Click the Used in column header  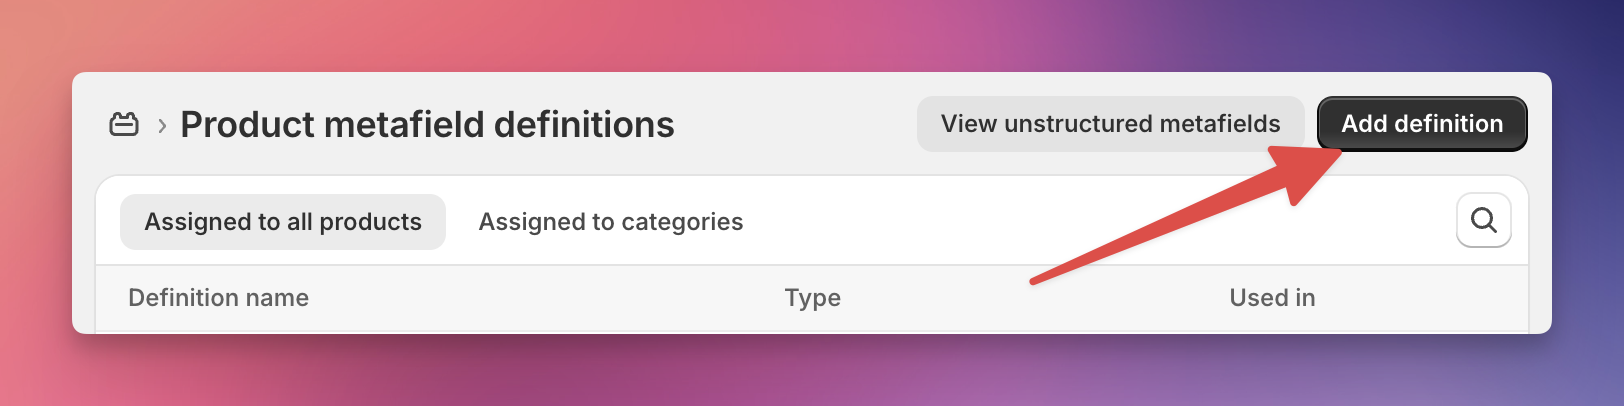pyautogui.click(x=1272, y=298)
